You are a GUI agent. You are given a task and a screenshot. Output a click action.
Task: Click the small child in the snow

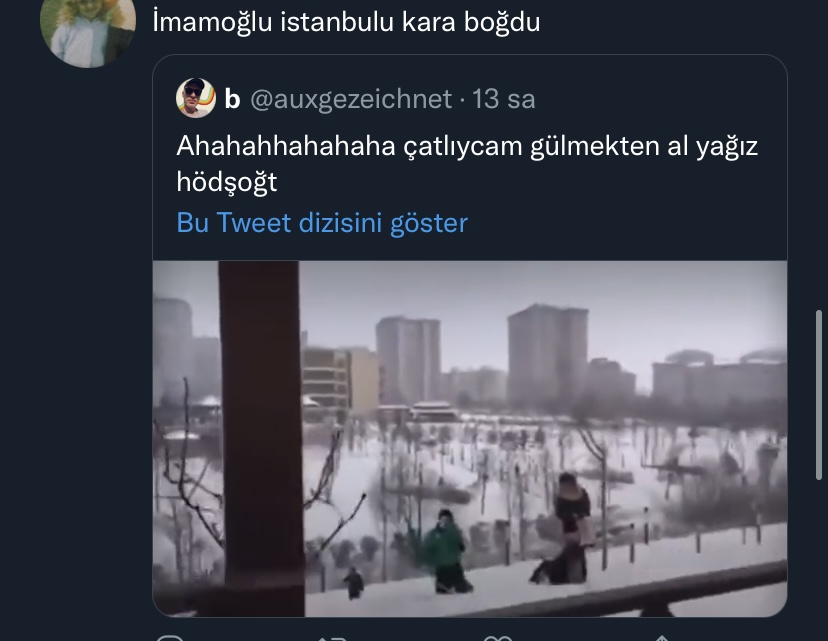click(x=354, y=582)
